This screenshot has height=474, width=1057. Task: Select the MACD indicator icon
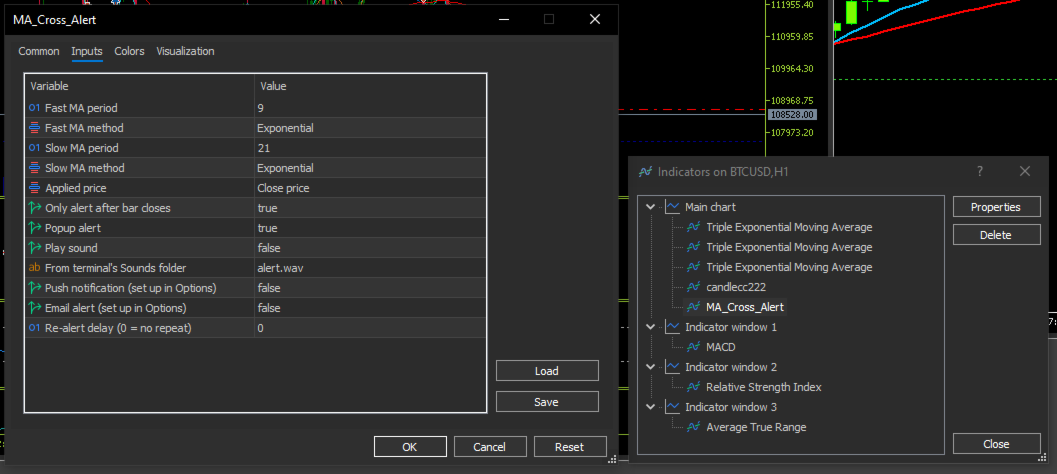(x=694, y=347)
